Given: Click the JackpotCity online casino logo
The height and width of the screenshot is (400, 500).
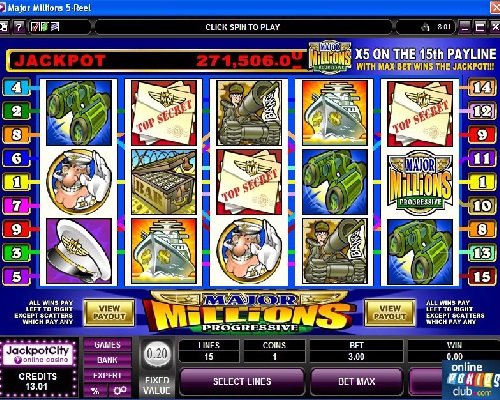Looking at the screenshot, I should (x=38, y=354).
